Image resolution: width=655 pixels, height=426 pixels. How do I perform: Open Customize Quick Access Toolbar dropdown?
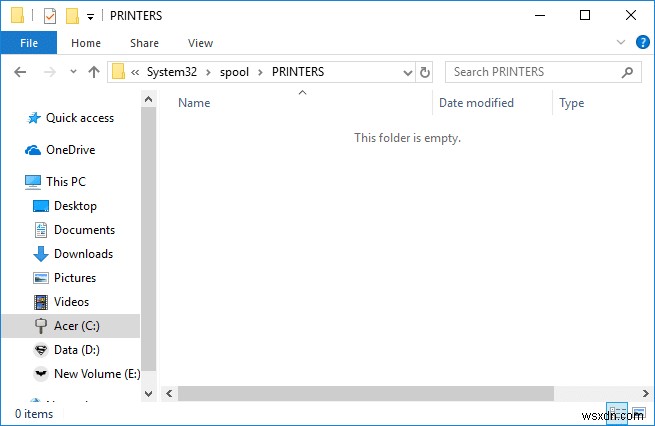click(91, 16)
